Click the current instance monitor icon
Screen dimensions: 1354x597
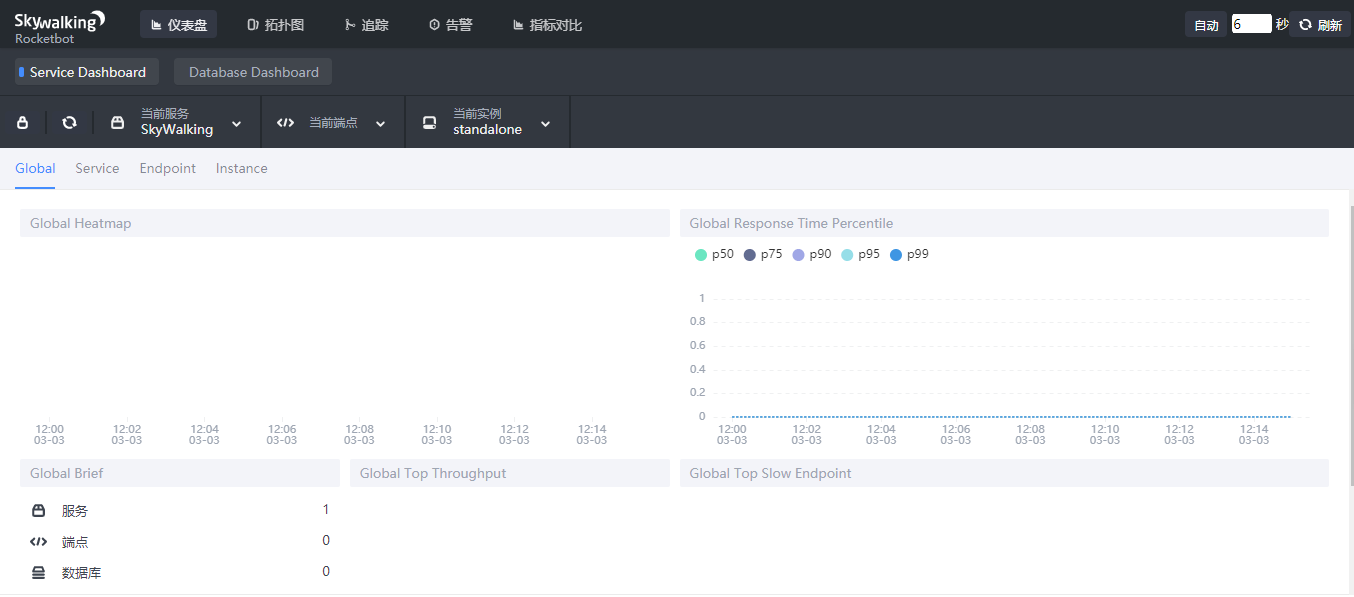(x=429, y=123)
